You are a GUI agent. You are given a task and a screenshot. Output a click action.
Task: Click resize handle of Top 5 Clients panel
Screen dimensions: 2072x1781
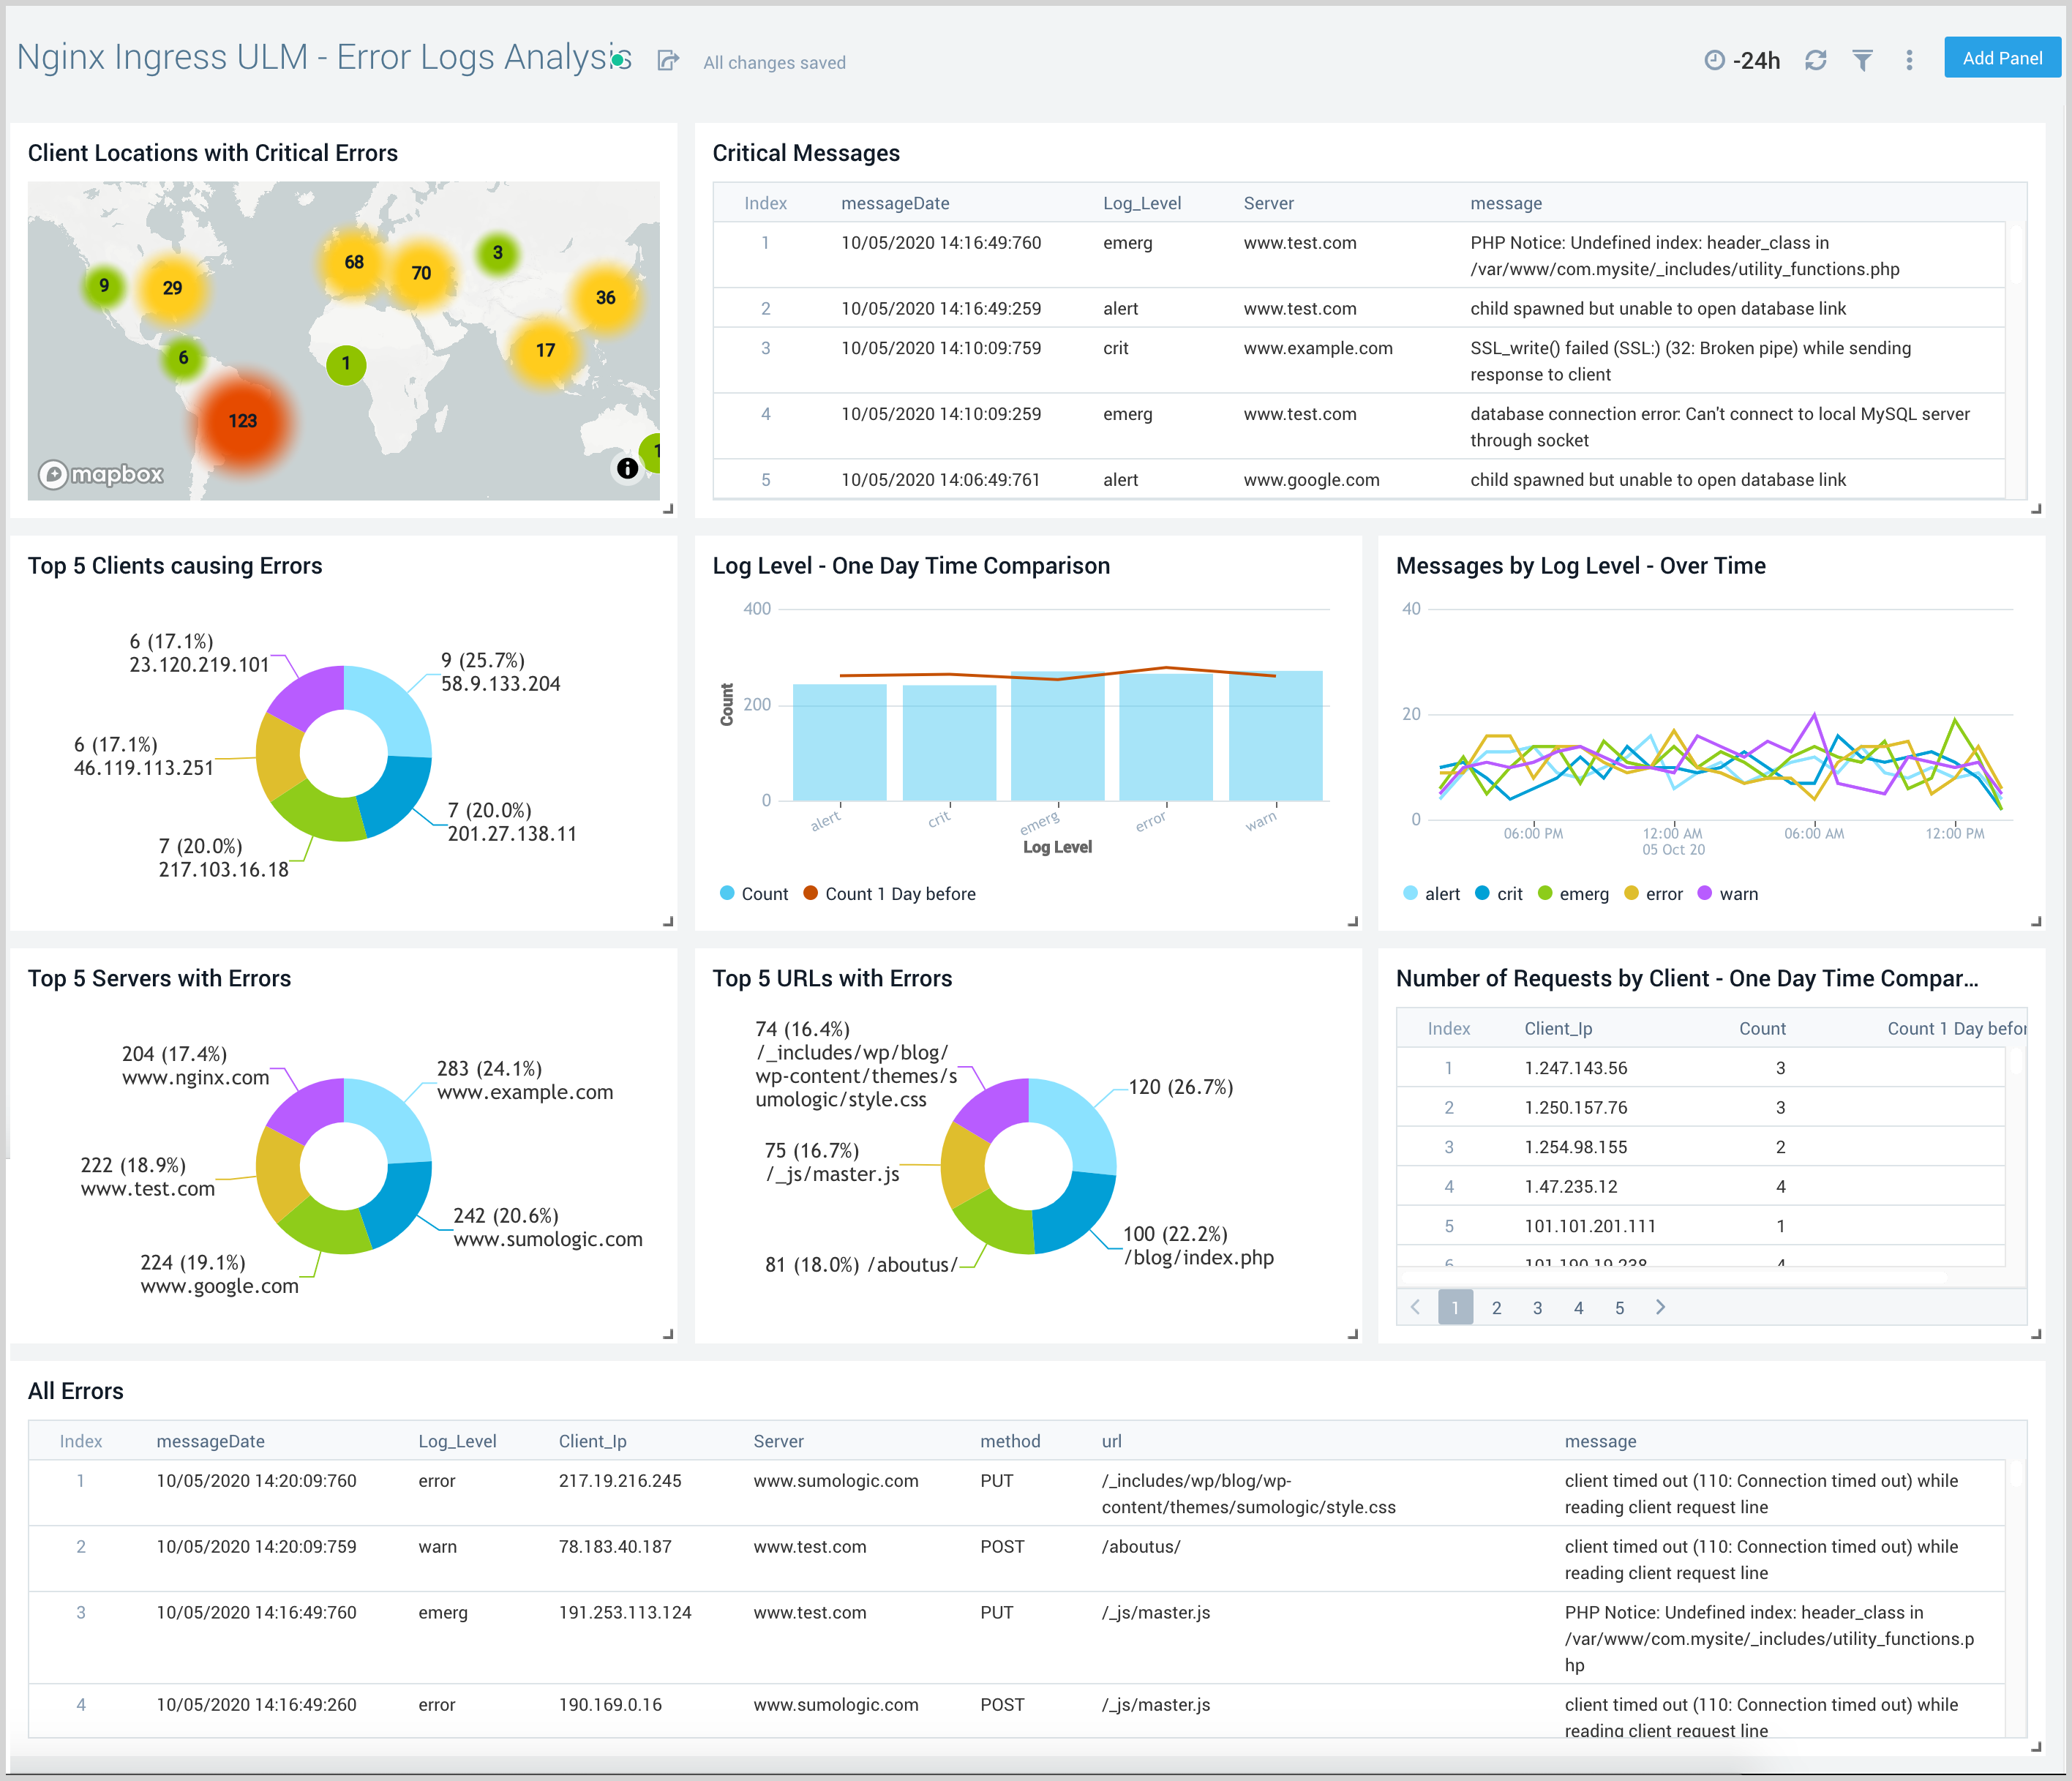[x=668, y=922]
